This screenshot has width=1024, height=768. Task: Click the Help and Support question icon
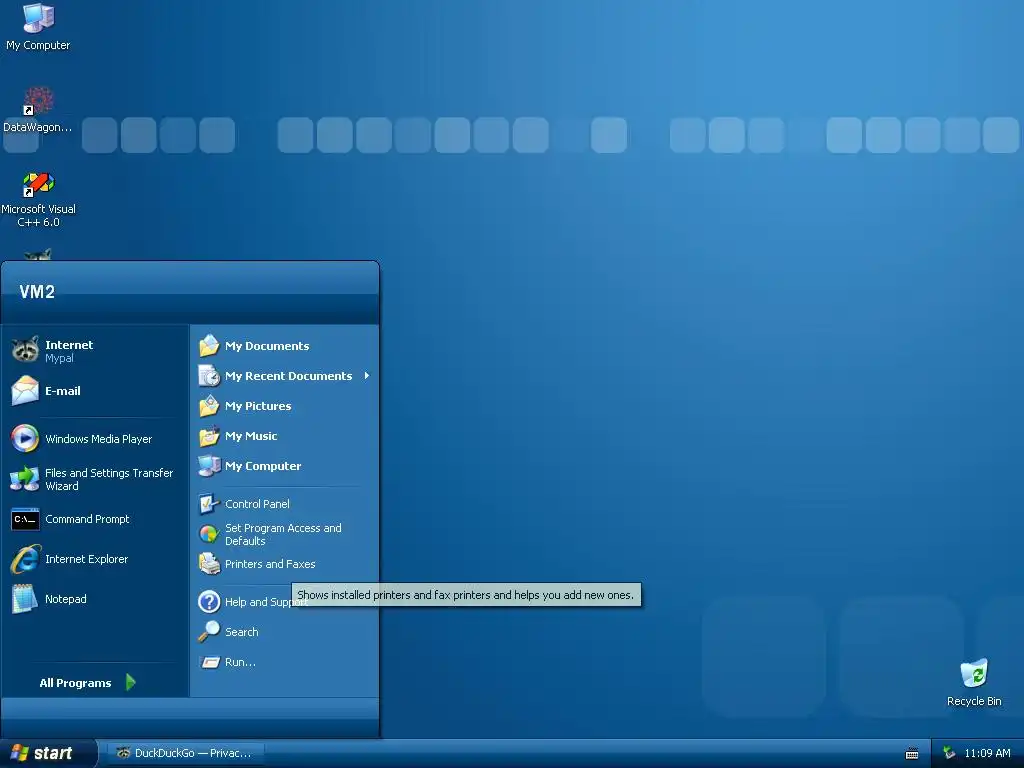tap(209, 601)
